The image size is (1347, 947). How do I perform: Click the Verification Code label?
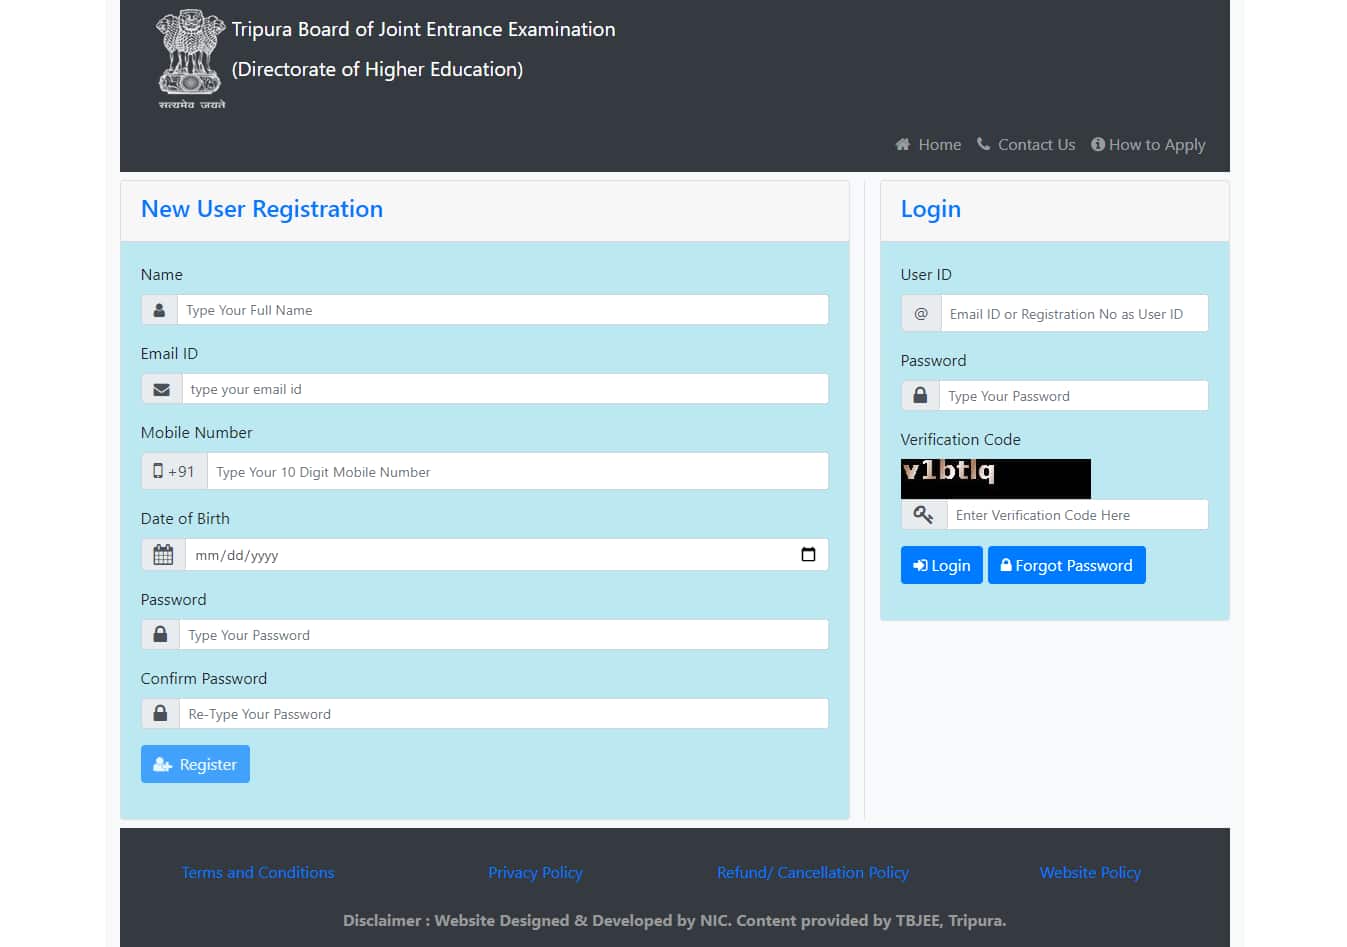[x=961, y=439]
